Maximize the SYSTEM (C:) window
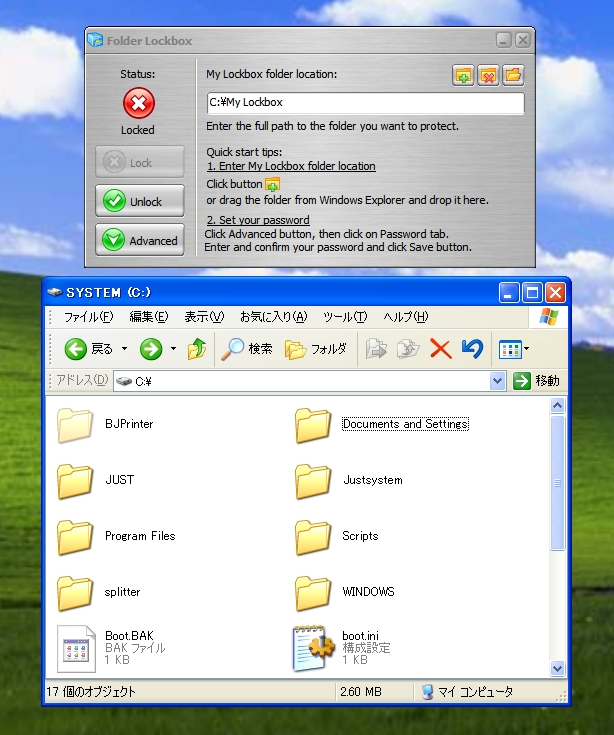This screenshot has width=614, height=735. pos(532,293)
